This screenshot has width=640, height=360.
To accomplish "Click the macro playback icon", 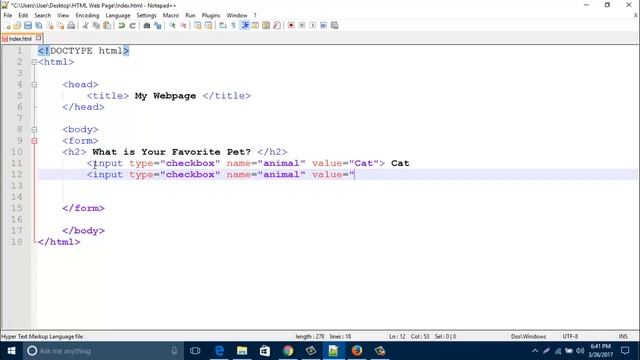I will tap(313, 26).
